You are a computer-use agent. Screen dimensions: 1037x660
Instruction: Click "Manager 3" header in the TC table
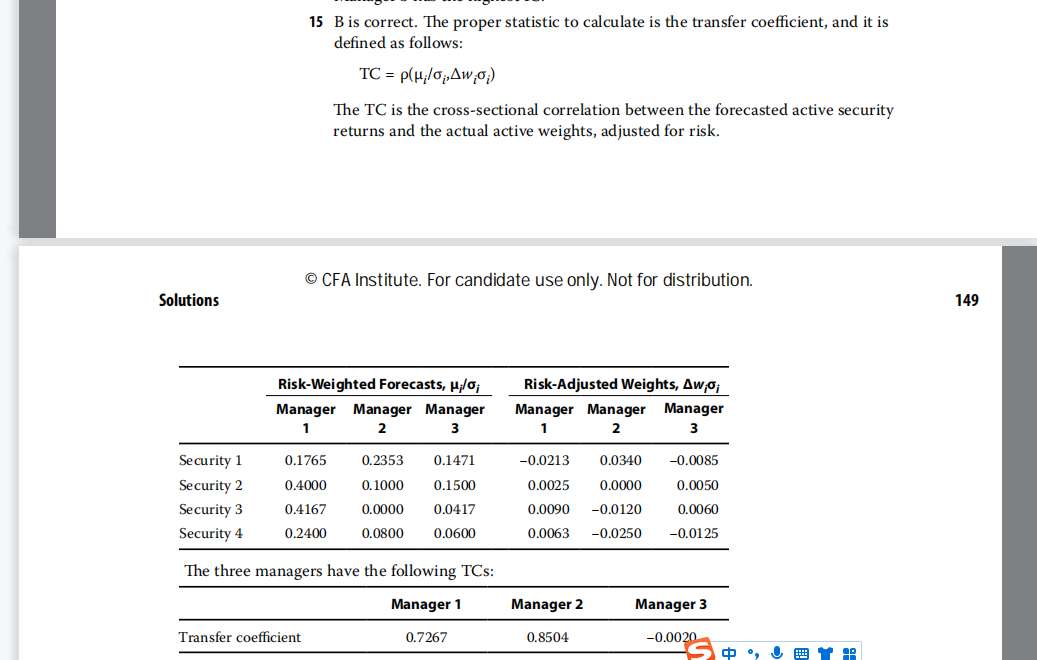point(671,604)
